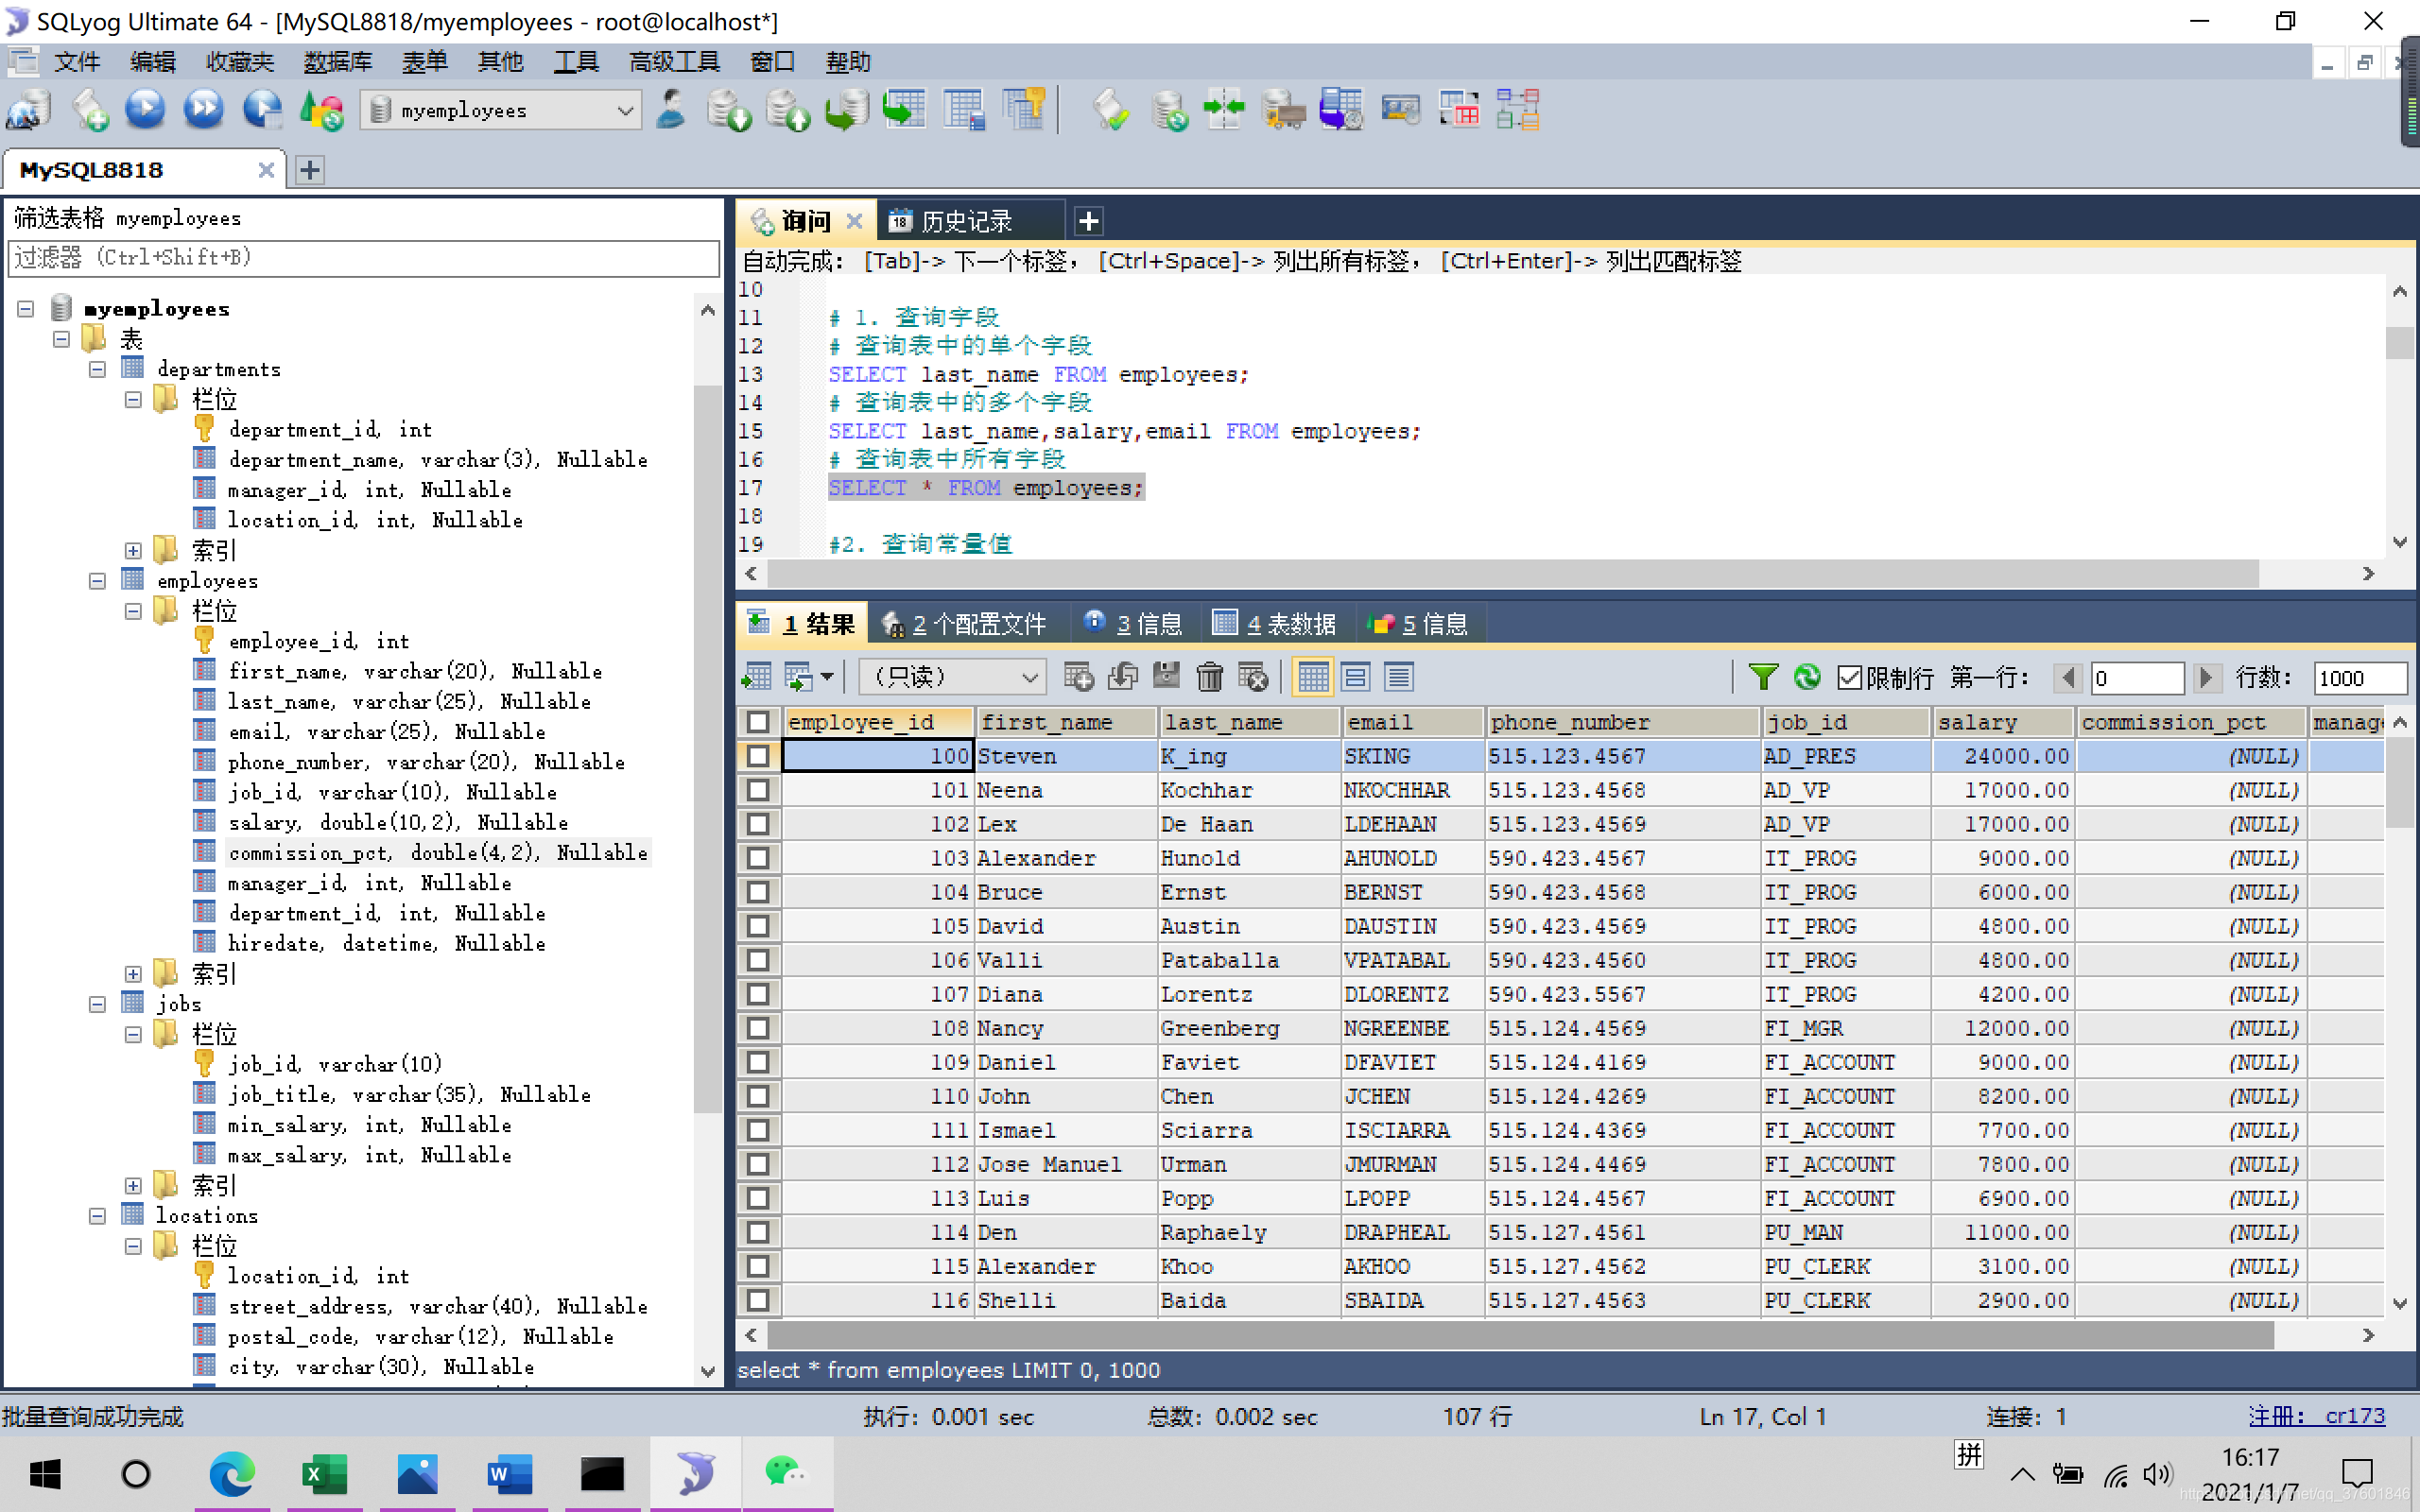Image resolution: width=2420 pixels, height=1512 pixels.
Task: Click the new connection toolbar icon
Action: [28, 110]
